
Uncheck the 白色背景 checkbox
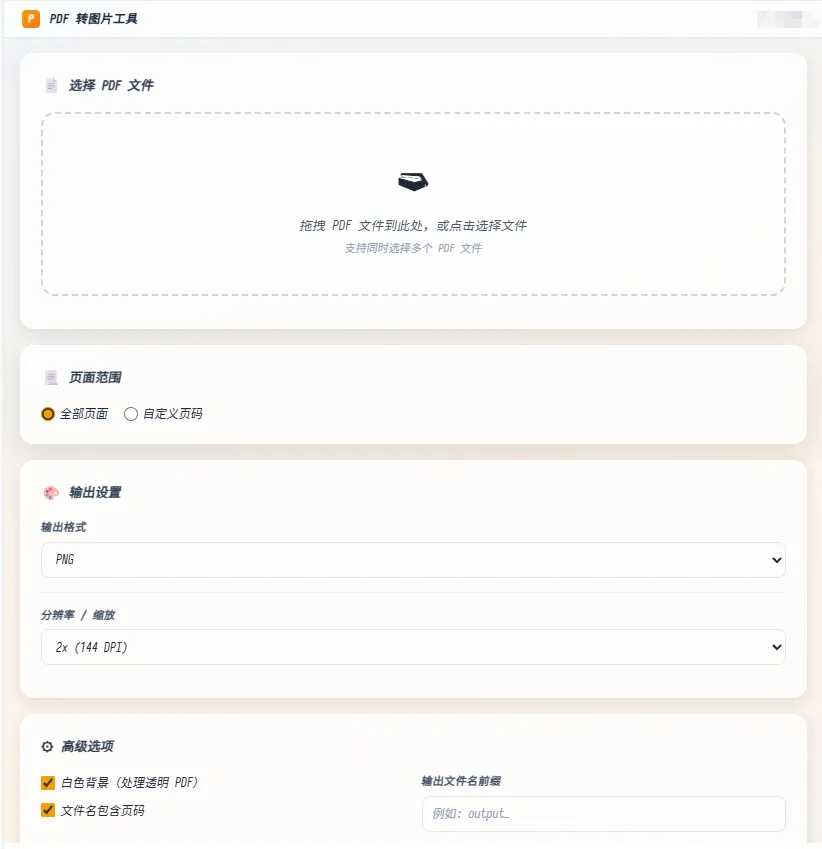(48, 783)
